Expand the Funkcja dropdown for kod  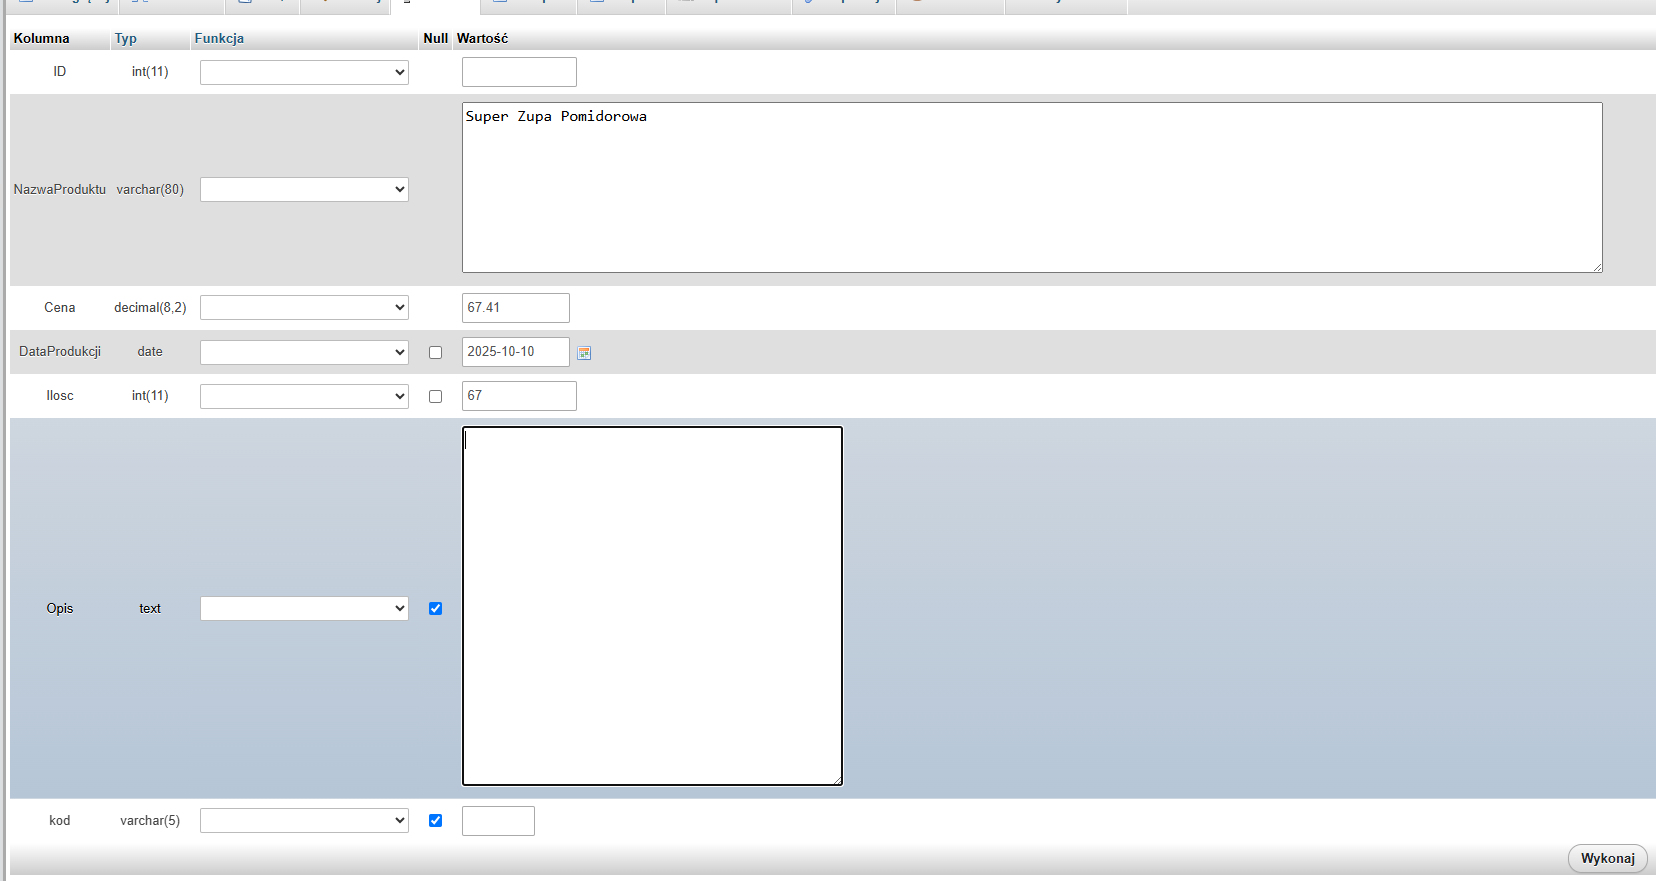(304, 820)
